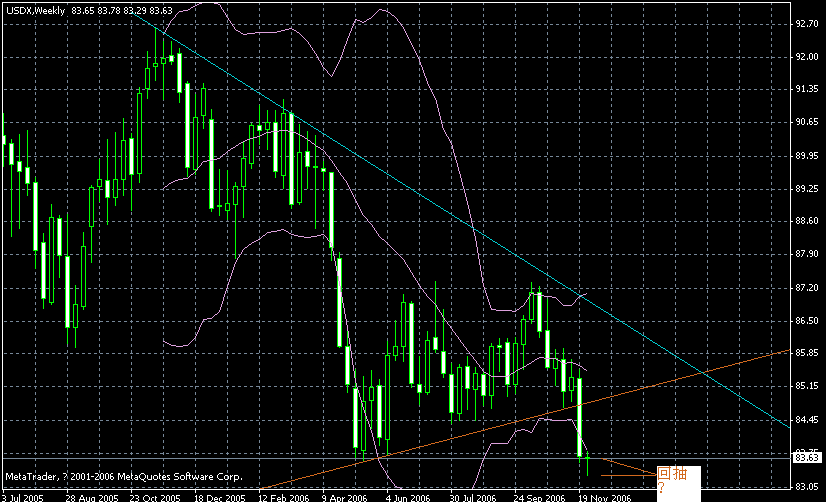Select the 23 Oct 2005 time axis label

[155, 498]
